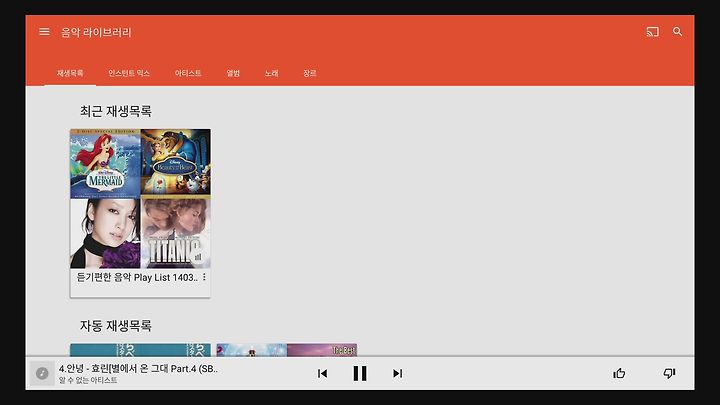Open the first teal auto playlist thumbnail

pyautogui.click(x=141, y=350)
